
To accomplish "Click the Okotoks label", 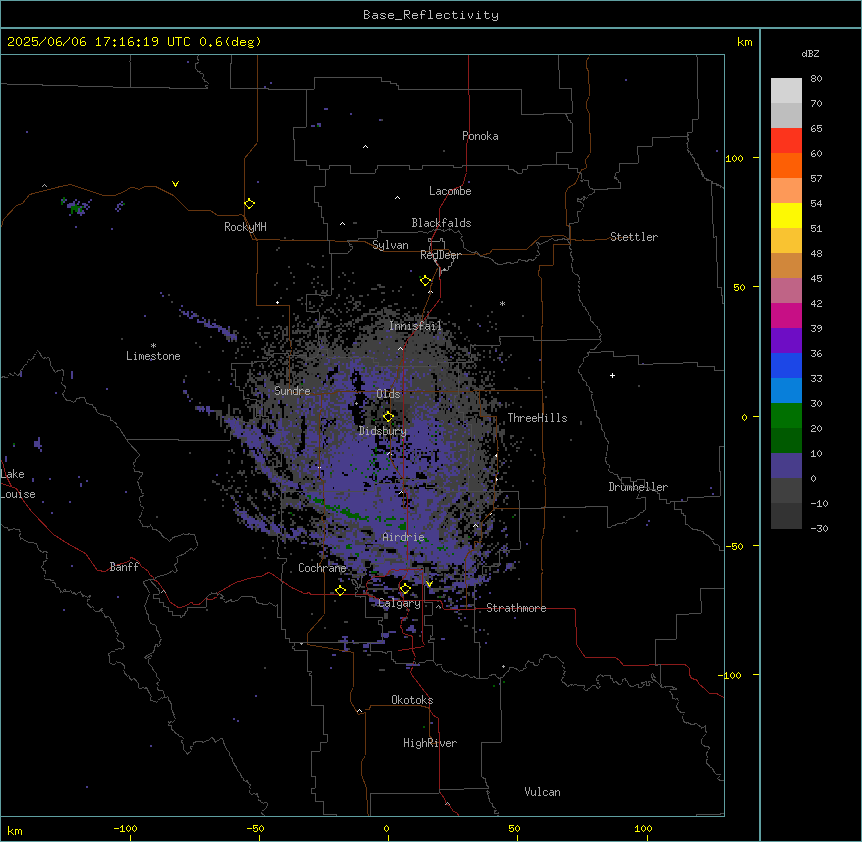I will [412, 700].
